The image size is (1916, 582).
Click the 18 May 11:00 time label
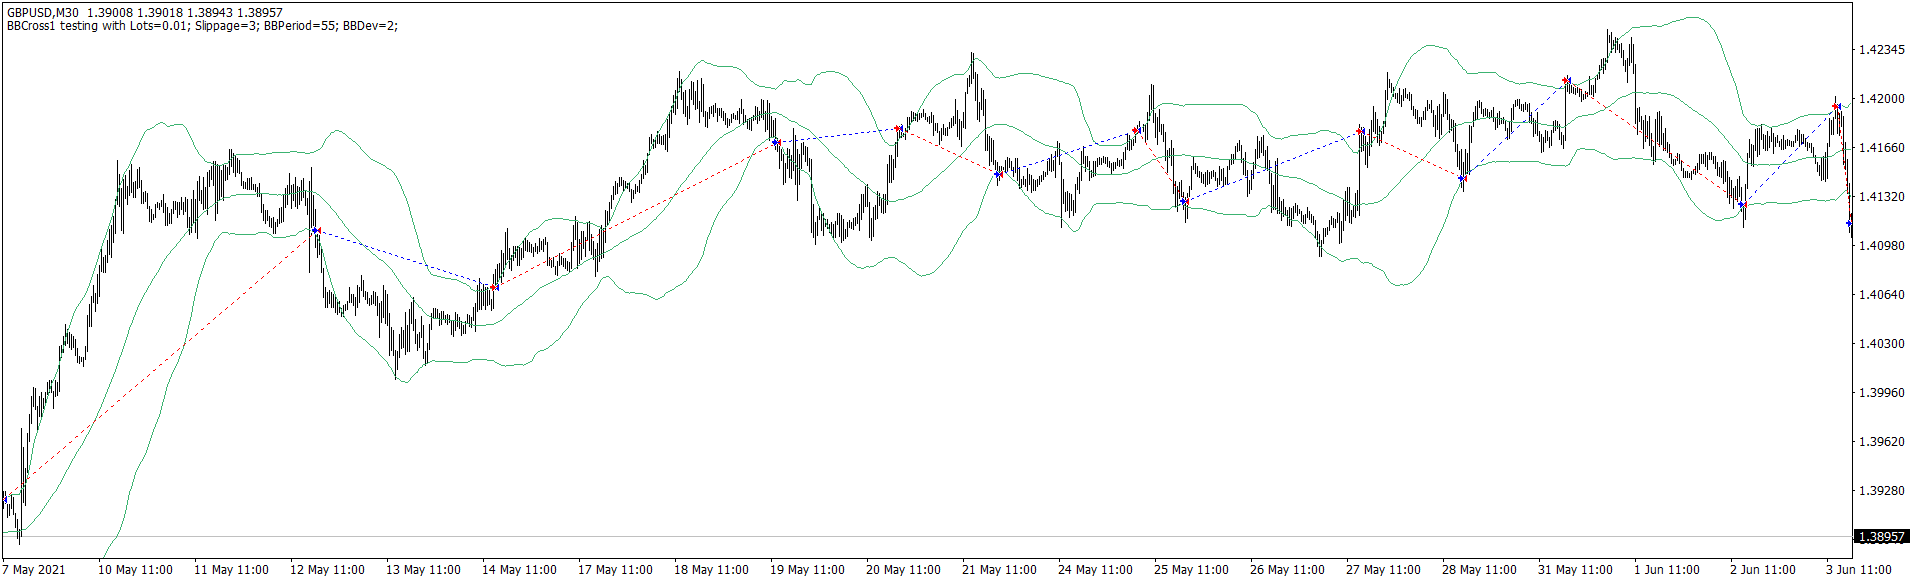tap(711, 570)
